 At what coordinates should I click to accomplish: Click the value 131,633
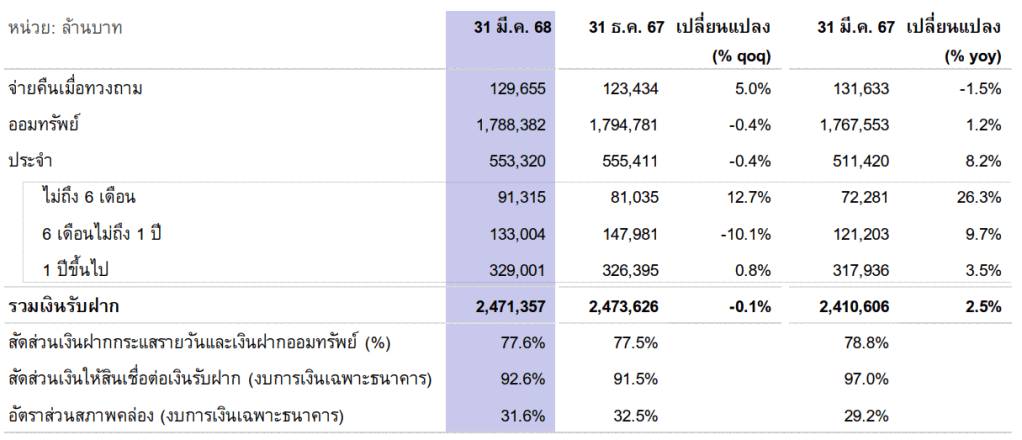click(861, 89)
